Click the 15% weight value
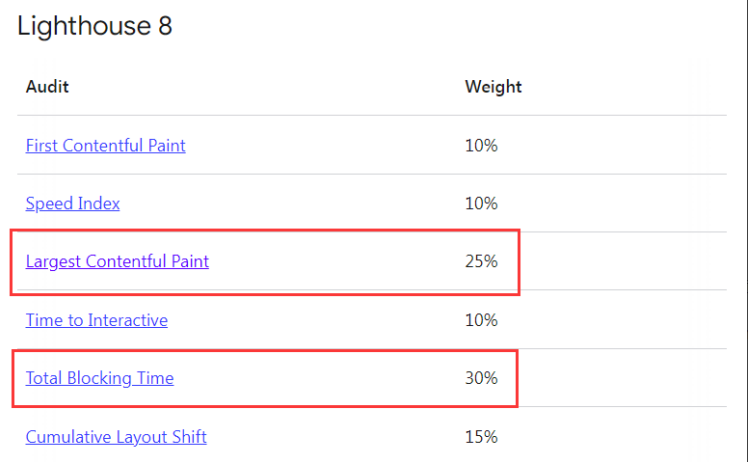The height and width of the screenshot is (462, 748). pyautogui.click(x=481, y=437)
